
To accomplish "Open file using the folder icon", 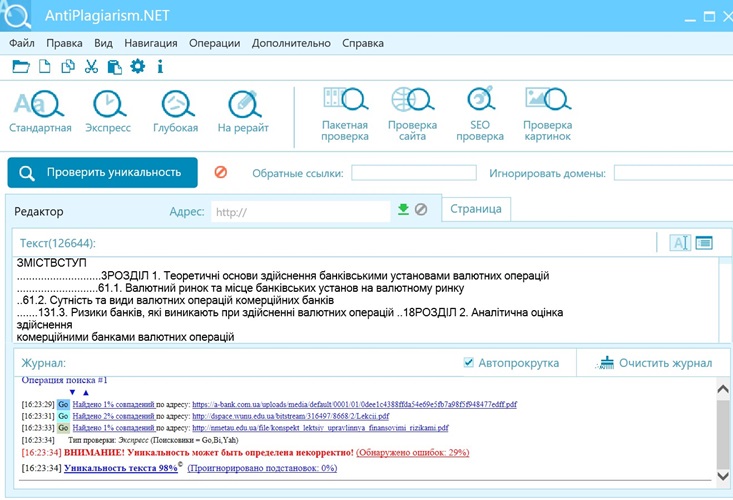I will [x=21, y=66].
